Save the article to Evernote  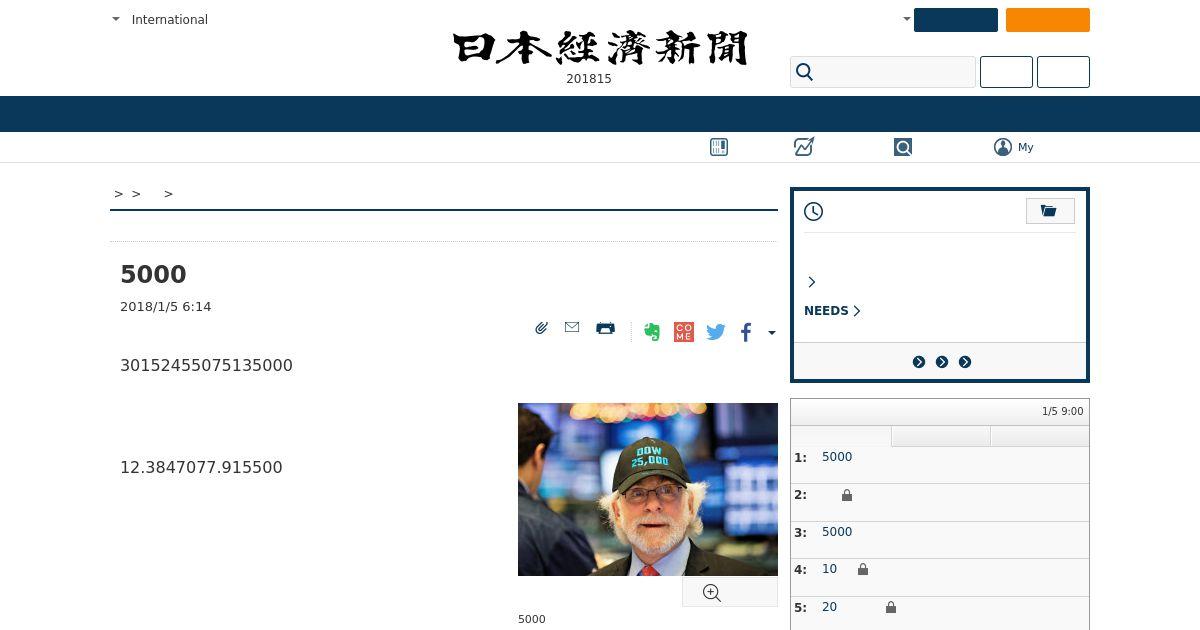point(652,332)
